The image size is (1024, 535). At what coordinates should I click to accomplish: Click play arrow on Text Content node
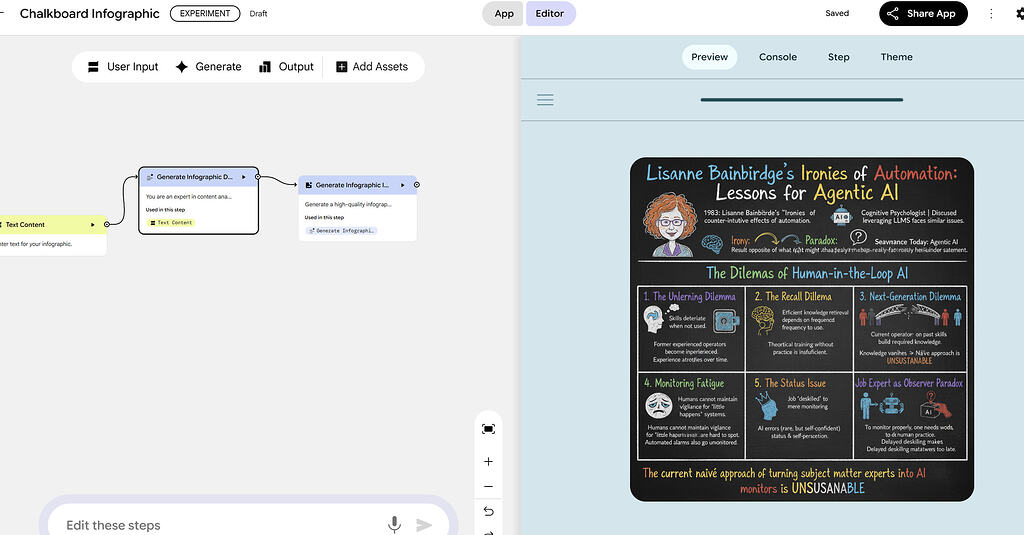point(93,225)
